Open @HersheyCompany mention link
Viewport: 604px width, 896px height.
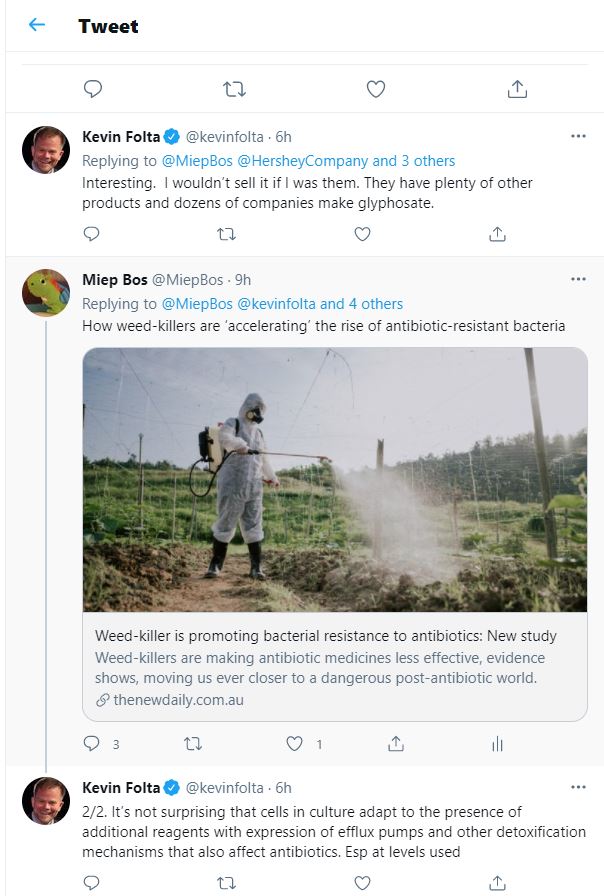302,161
